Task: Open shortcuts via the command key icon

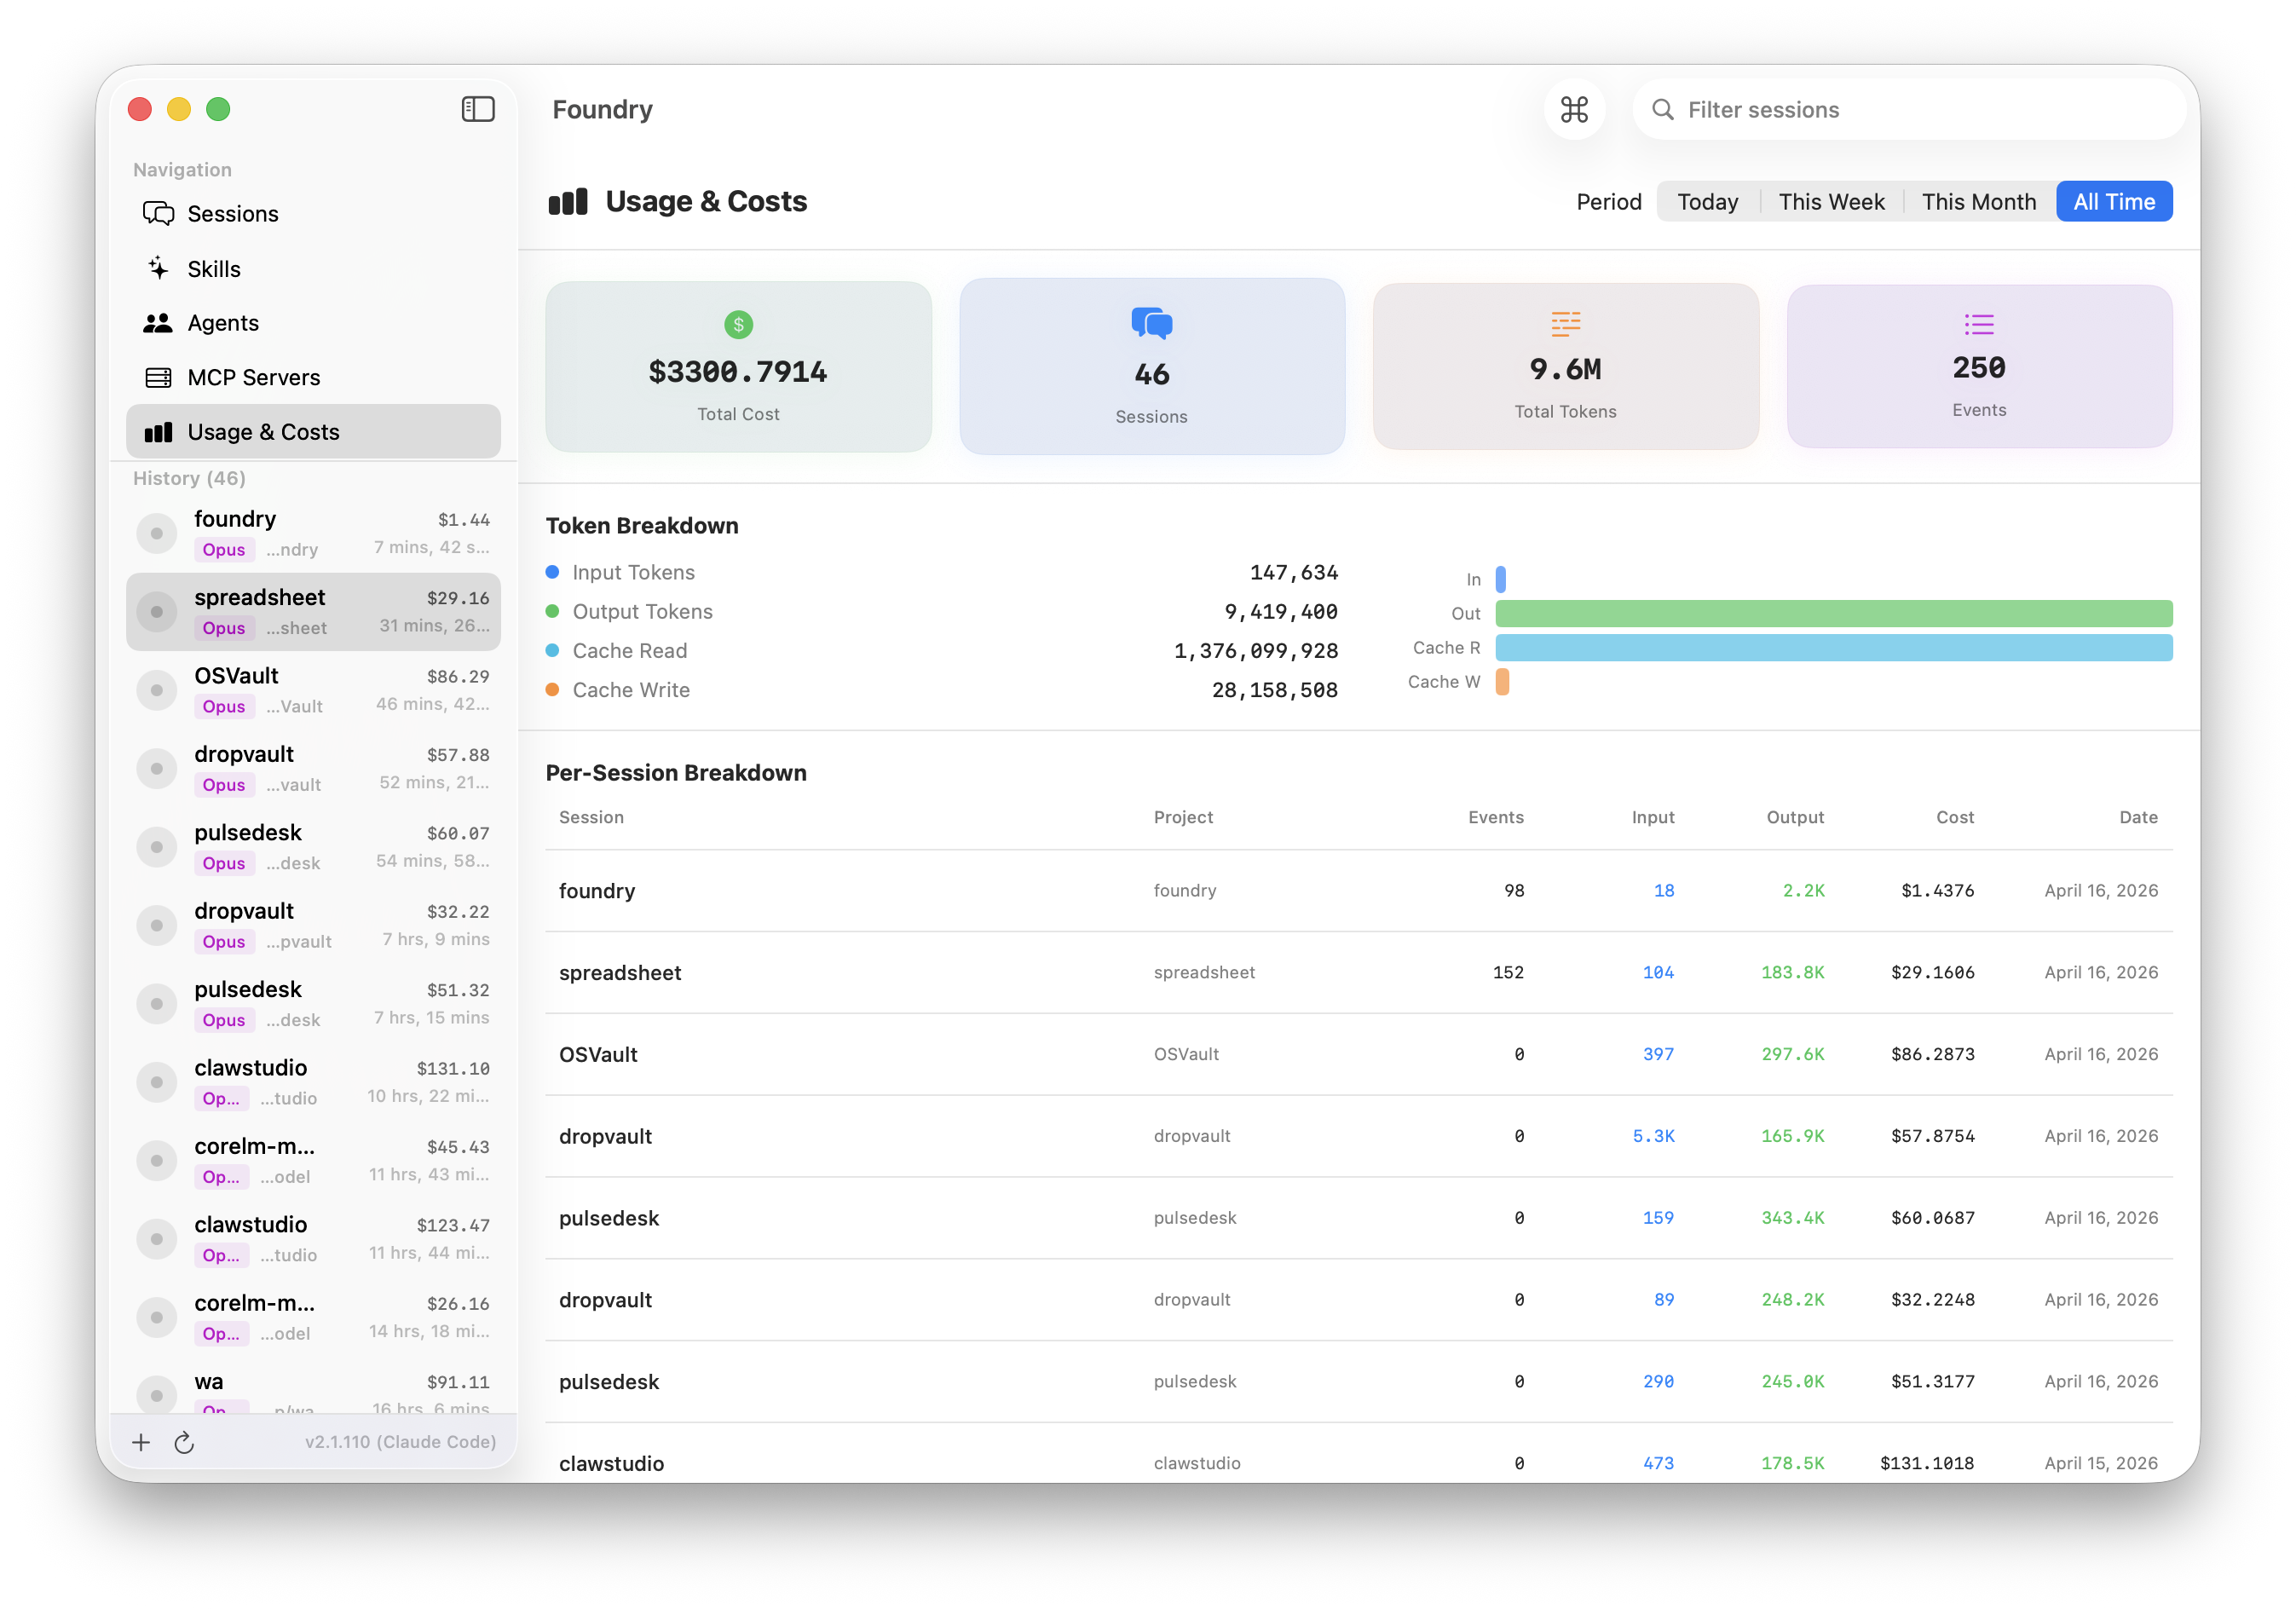Action: 1574,110
